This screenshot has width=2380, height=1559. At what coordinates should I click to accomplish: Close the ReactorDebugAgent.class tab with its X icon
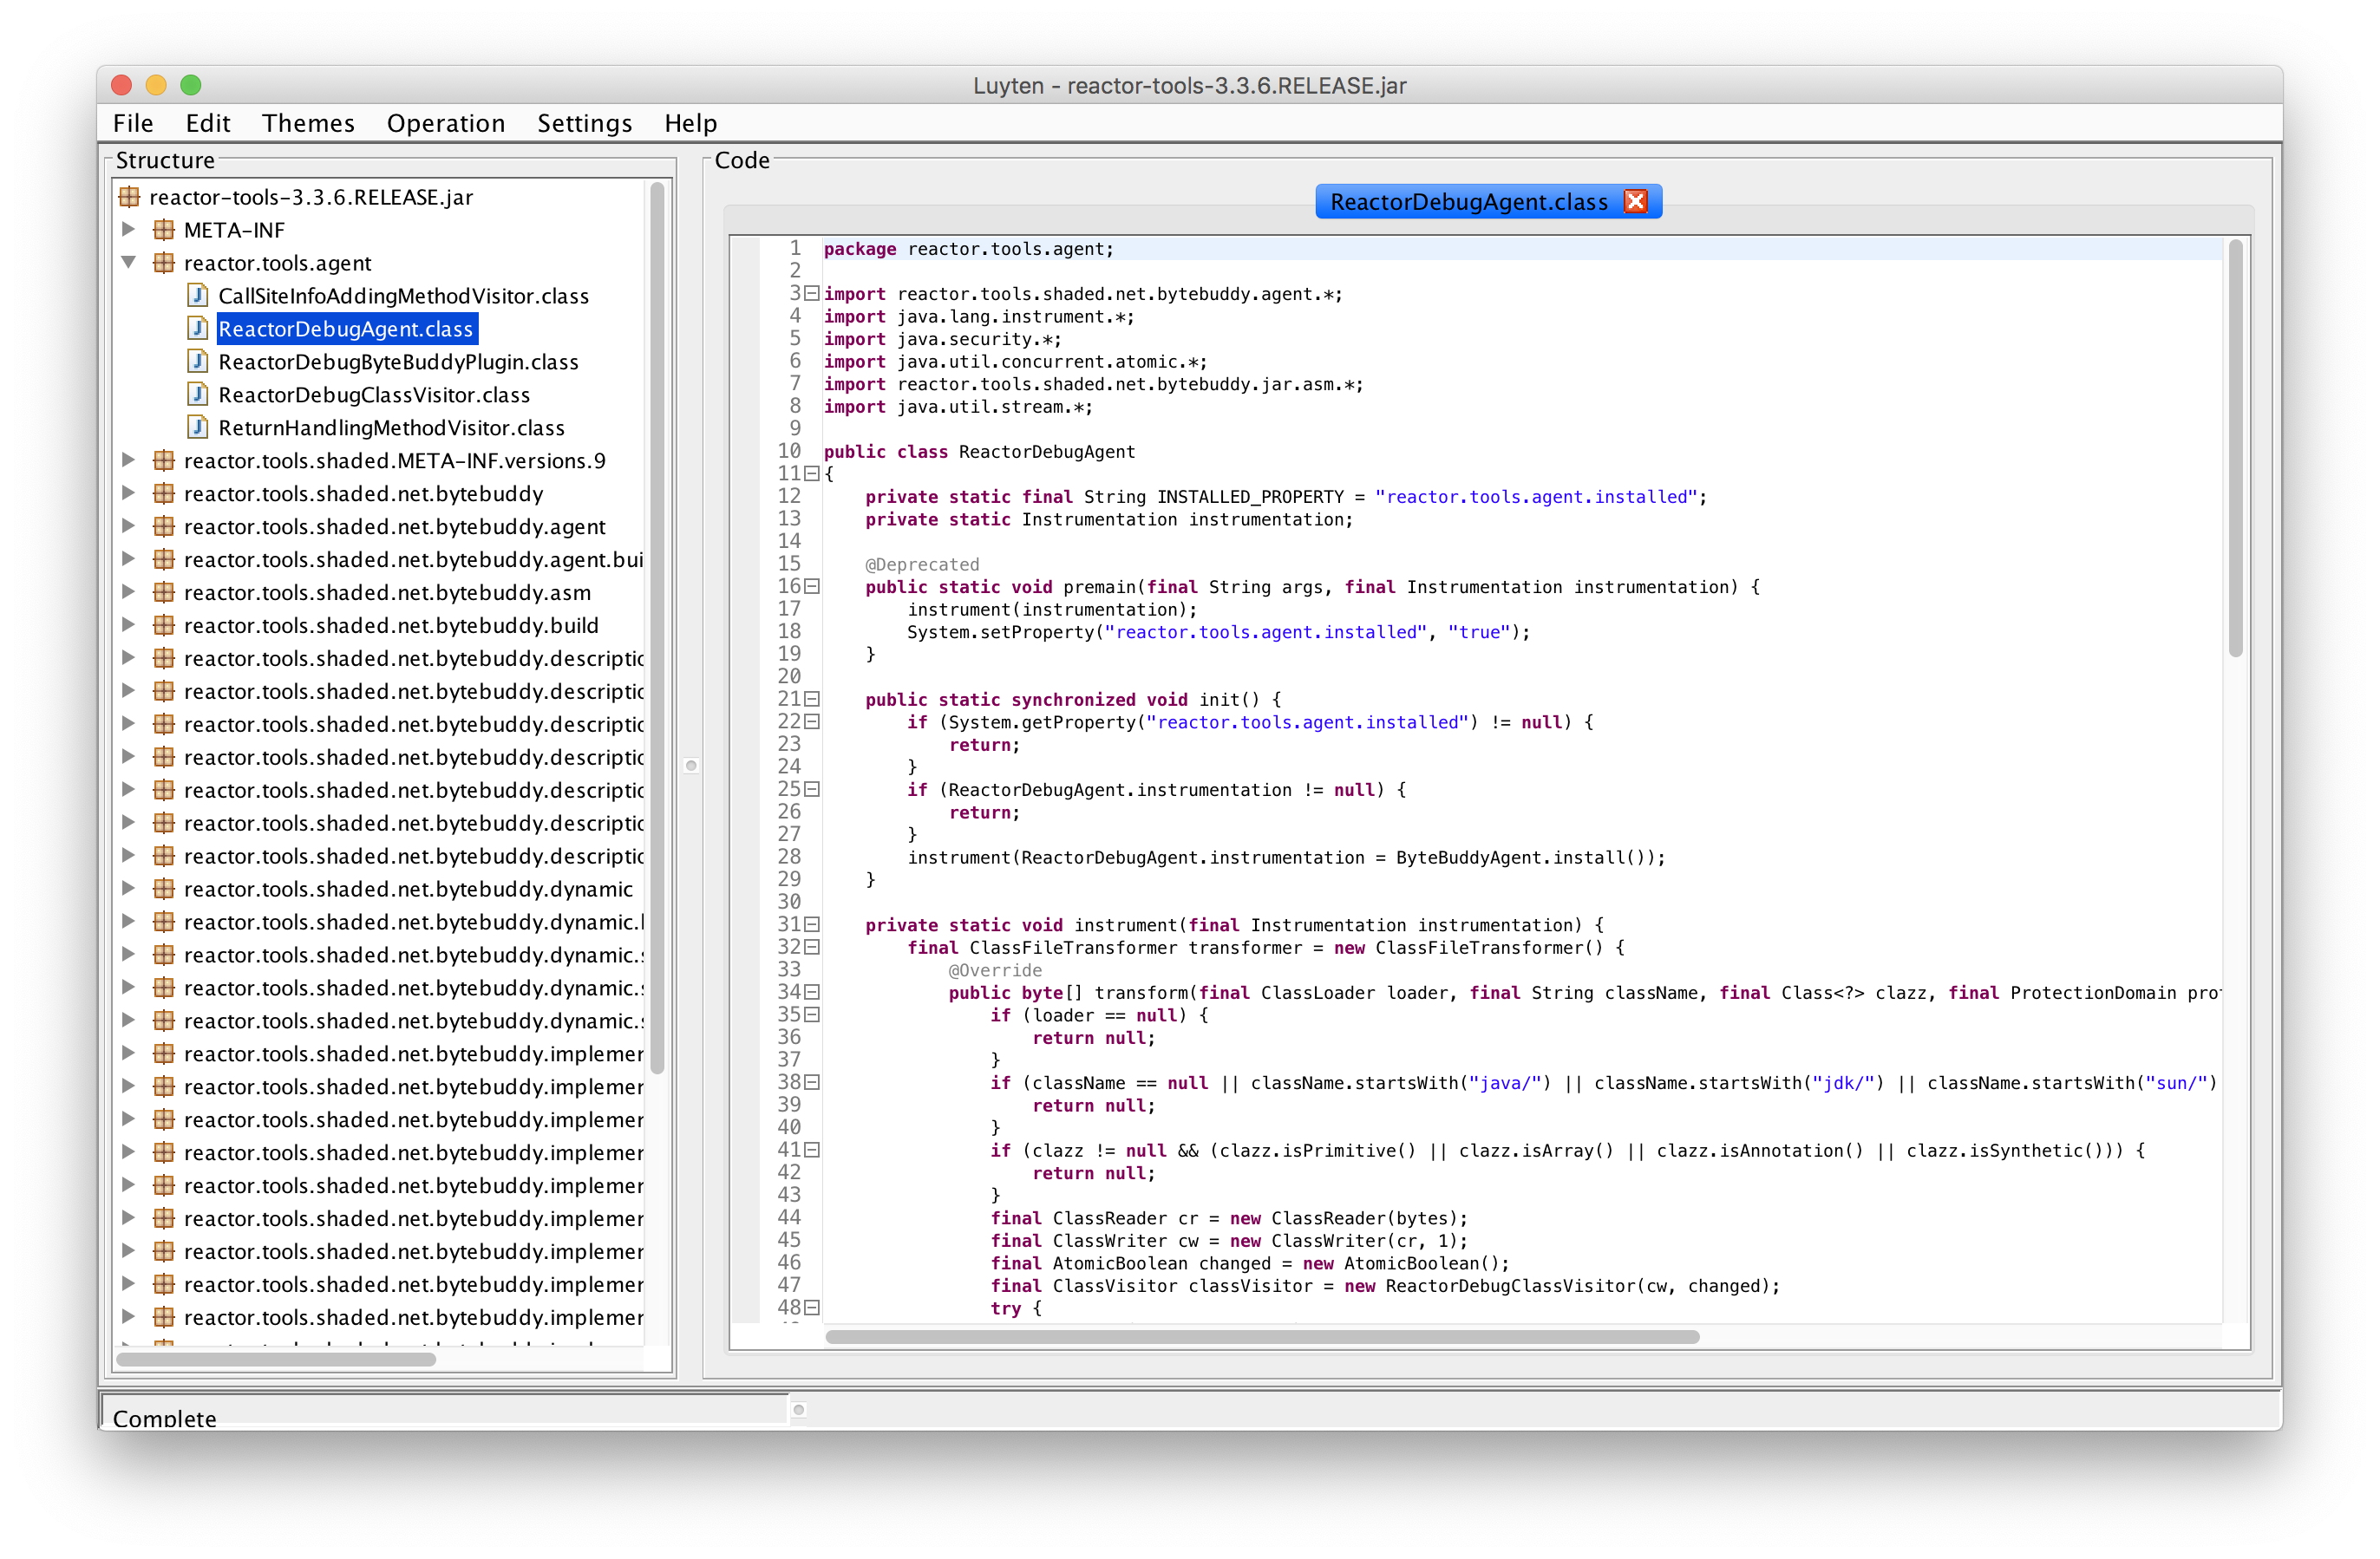pyautogui.click(x=1636, y=201)
